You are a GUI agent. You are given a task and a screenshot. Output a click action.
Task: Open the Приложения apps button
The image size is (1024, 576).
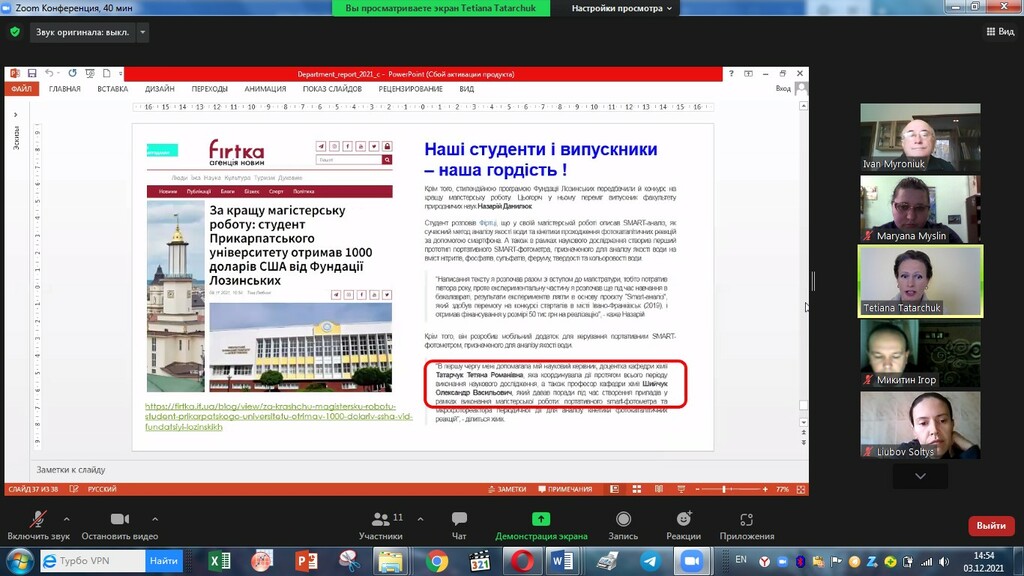pyautogui.click(x=746, y=526)
